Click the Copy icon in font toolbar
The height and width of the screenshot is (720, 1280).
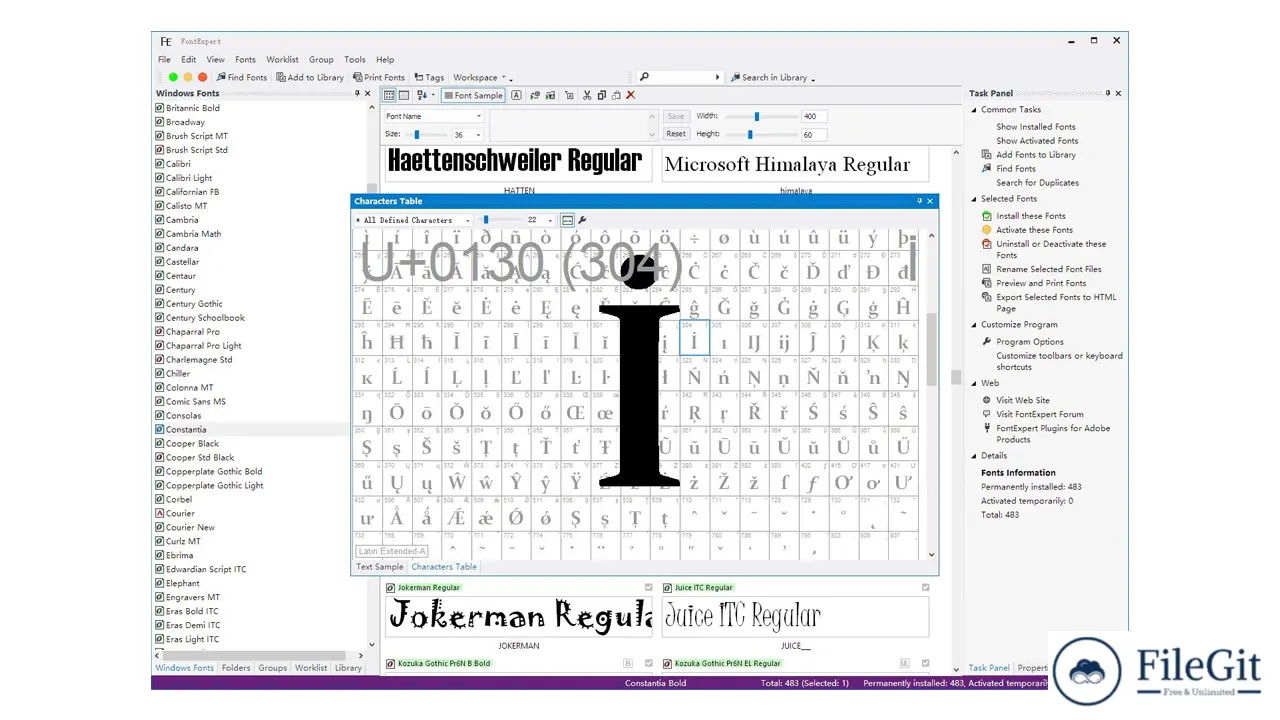pos(602,95)
